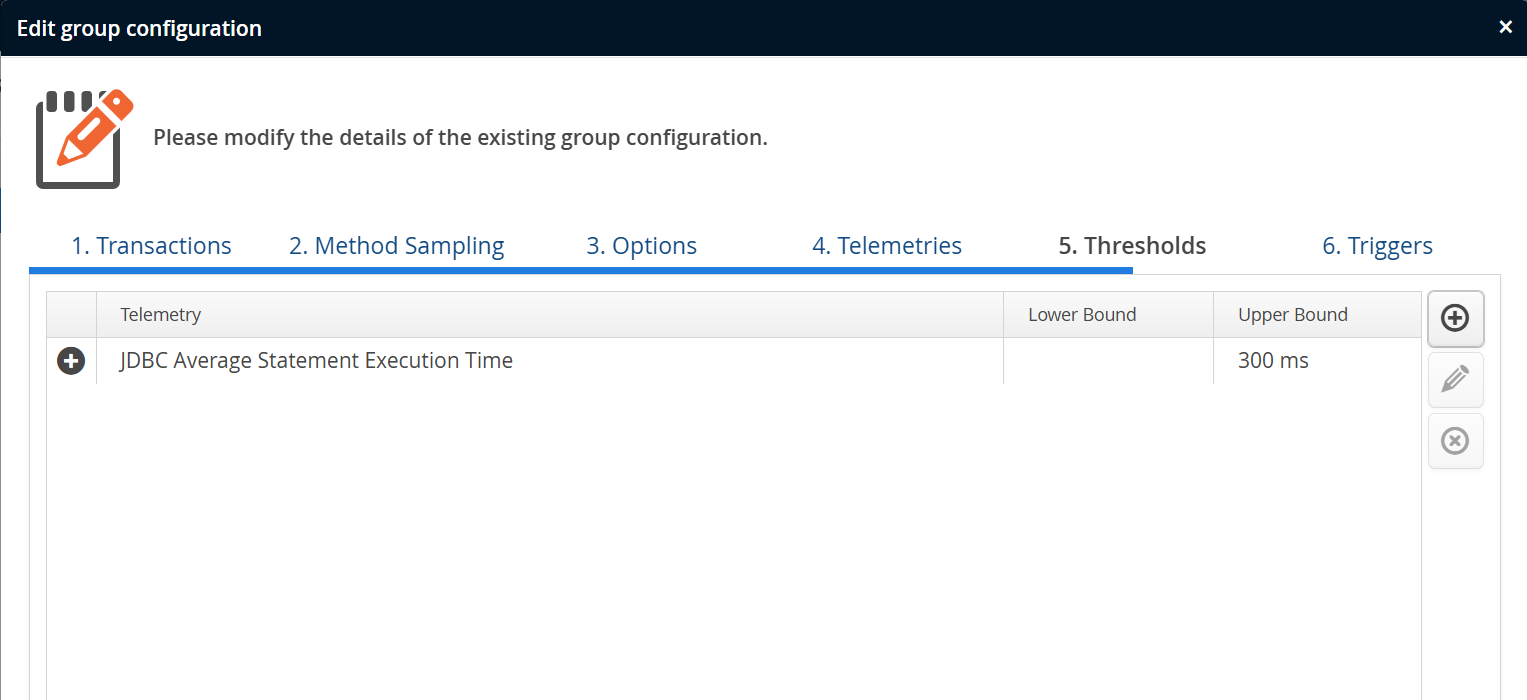Image resolution: width=1527 pixels, height=700 pixels.
Task: Click the 300 ms upper bound cell
Action: pos(1273,361)
